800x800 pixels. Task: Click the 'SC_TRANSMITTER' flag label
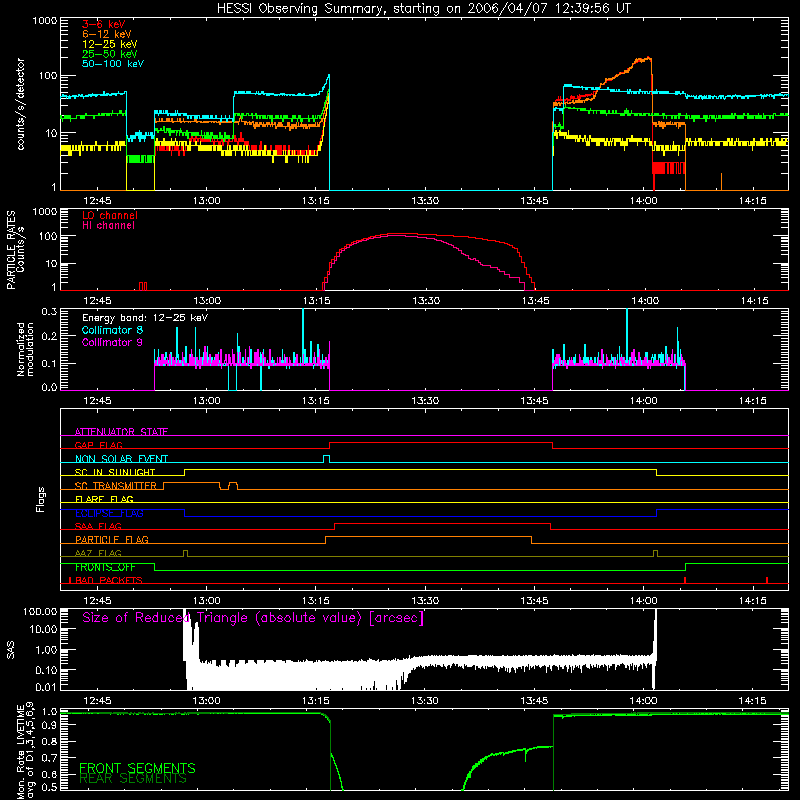click(x=115, y=486)
